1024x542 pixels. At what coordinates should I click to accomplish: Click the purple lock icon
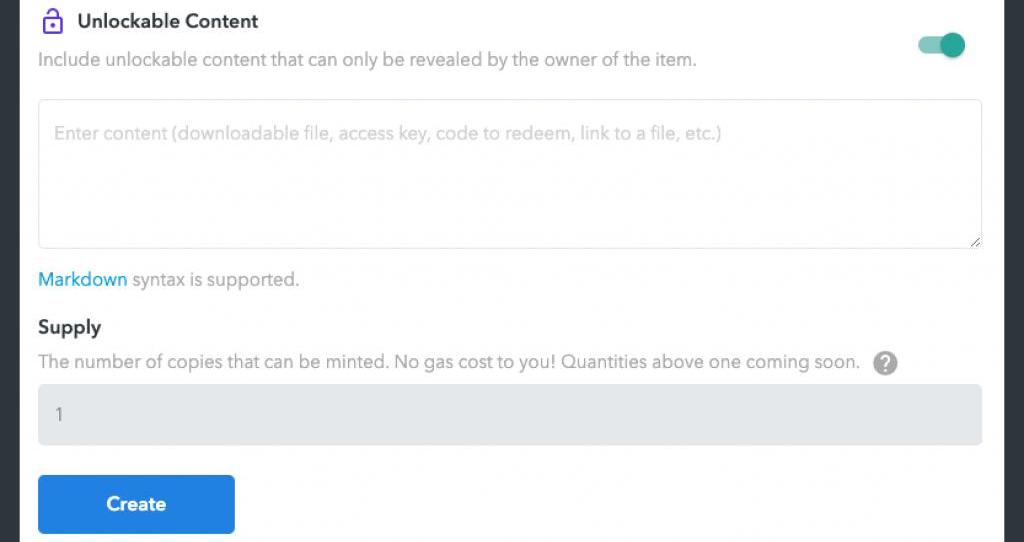pos(53,22)
